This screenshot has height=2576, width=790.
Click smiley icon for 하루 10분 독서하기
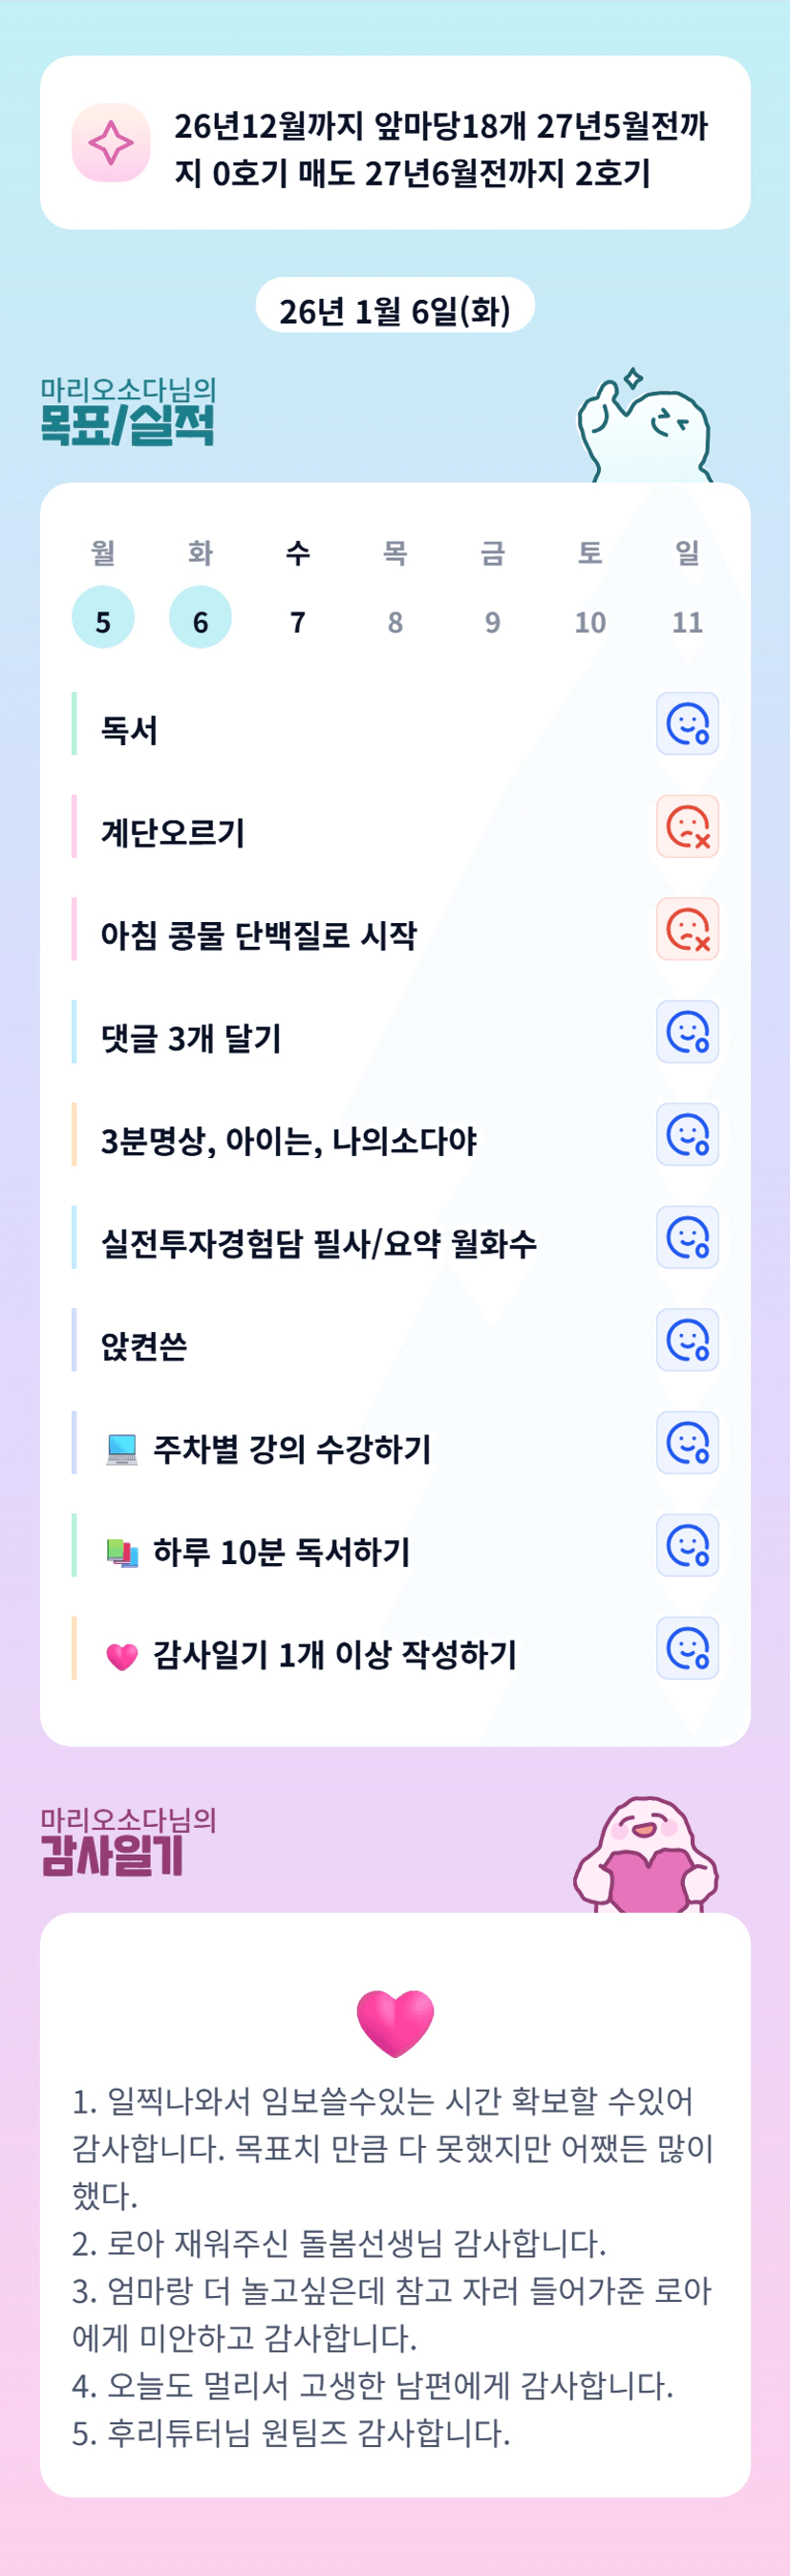687,1546
